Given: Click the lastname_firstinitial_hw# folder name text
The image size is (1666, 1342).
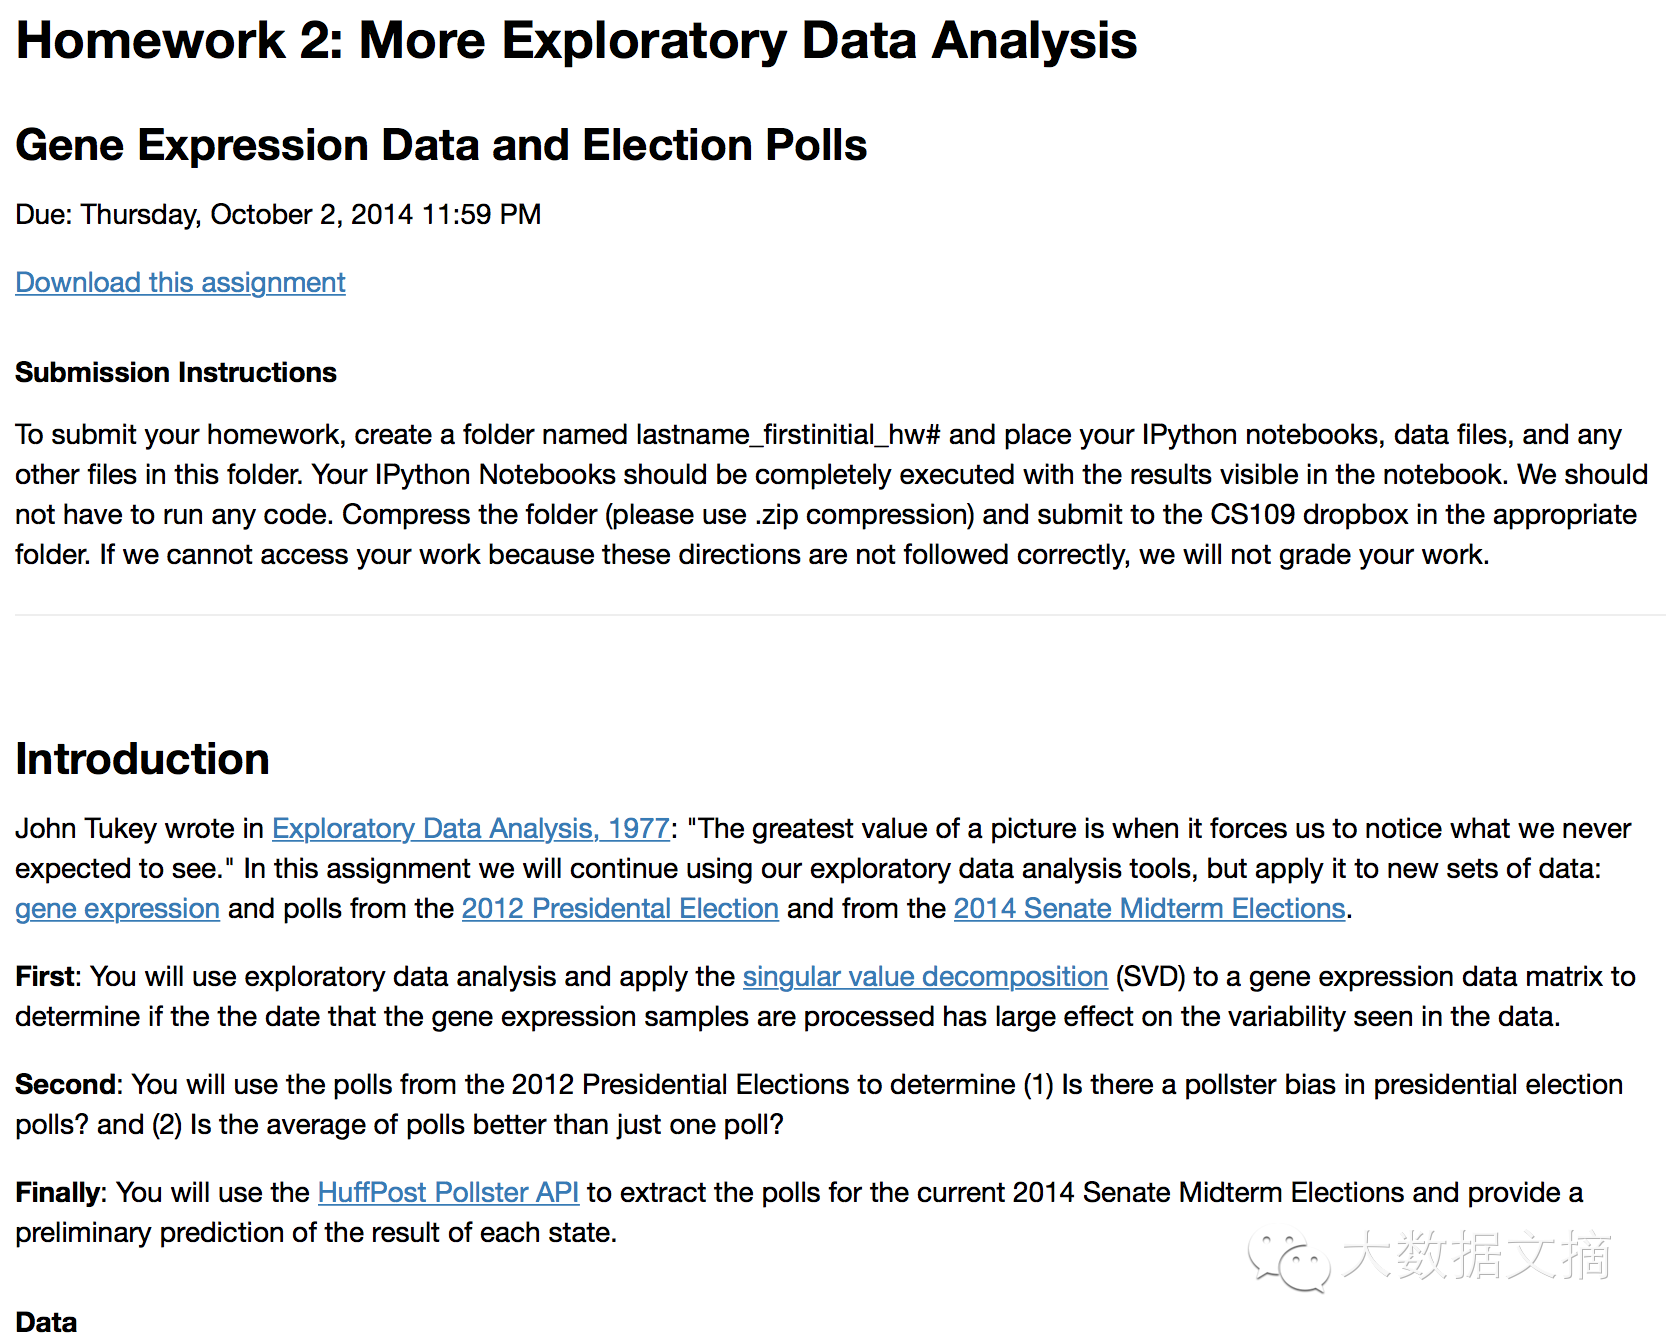Looking at the screenshot, I should pos(788,435).
